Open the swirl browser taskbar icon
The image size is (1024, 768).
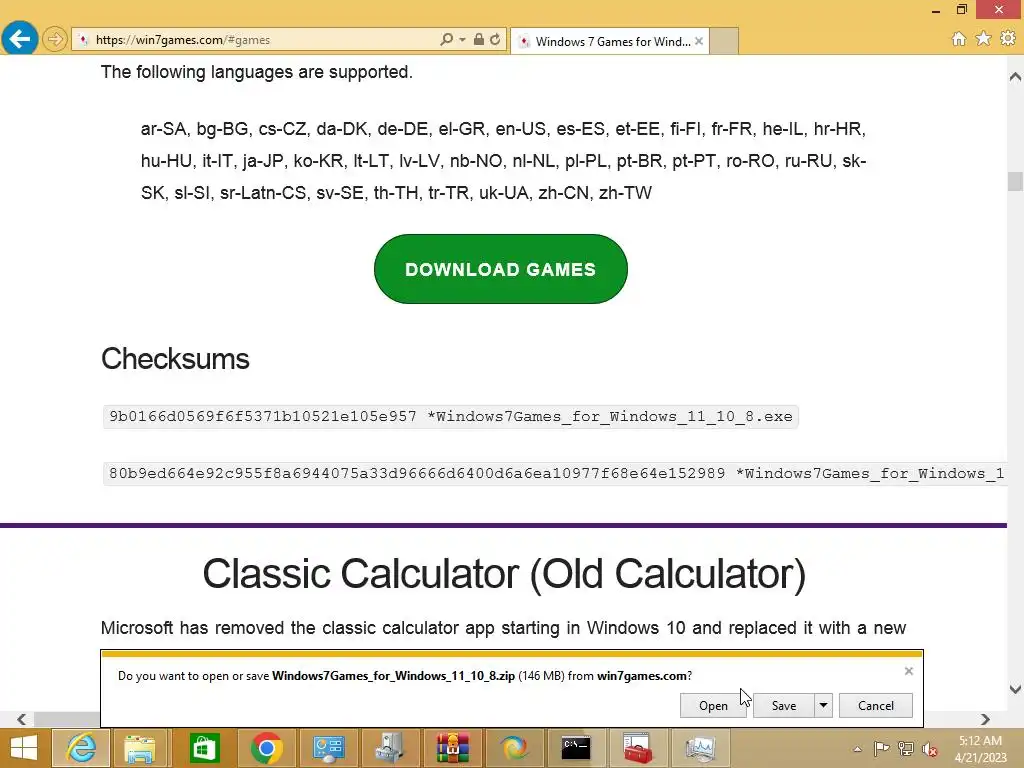point(514,748)
